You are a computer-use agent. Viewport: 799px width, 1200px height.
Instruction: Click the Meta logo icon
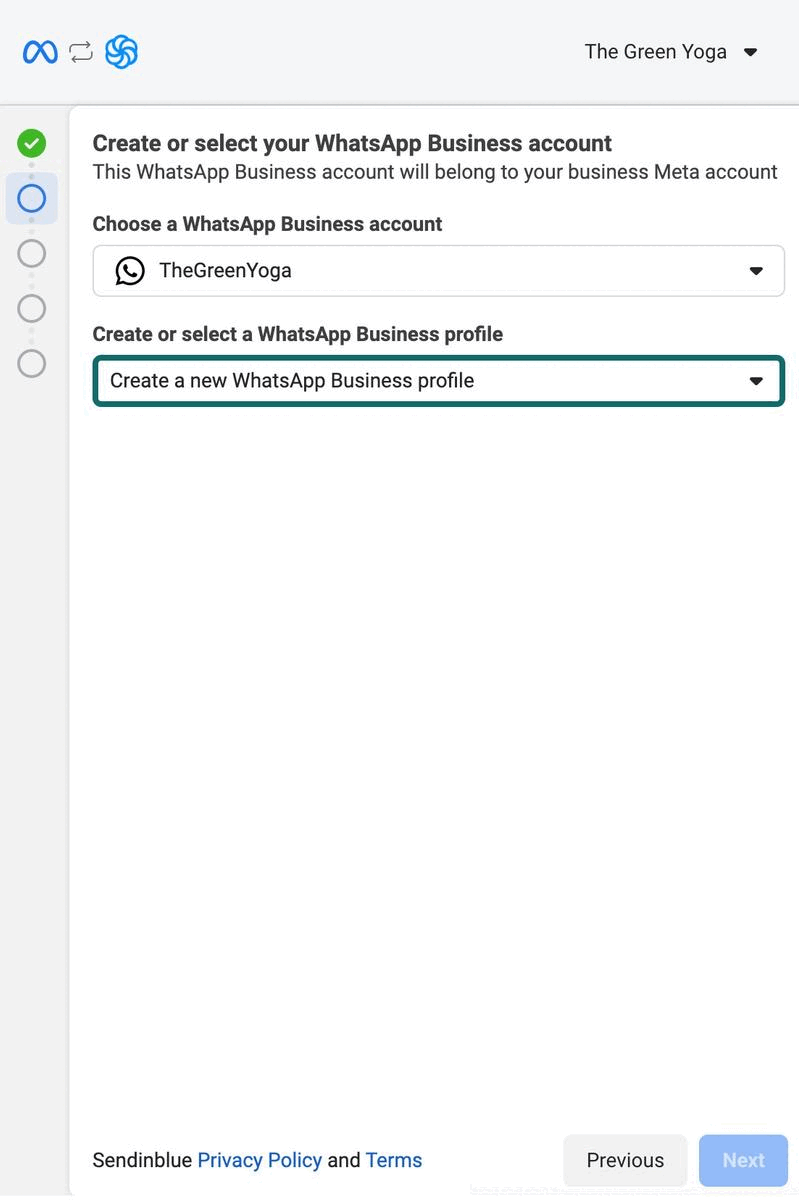[x=40, y=52]
